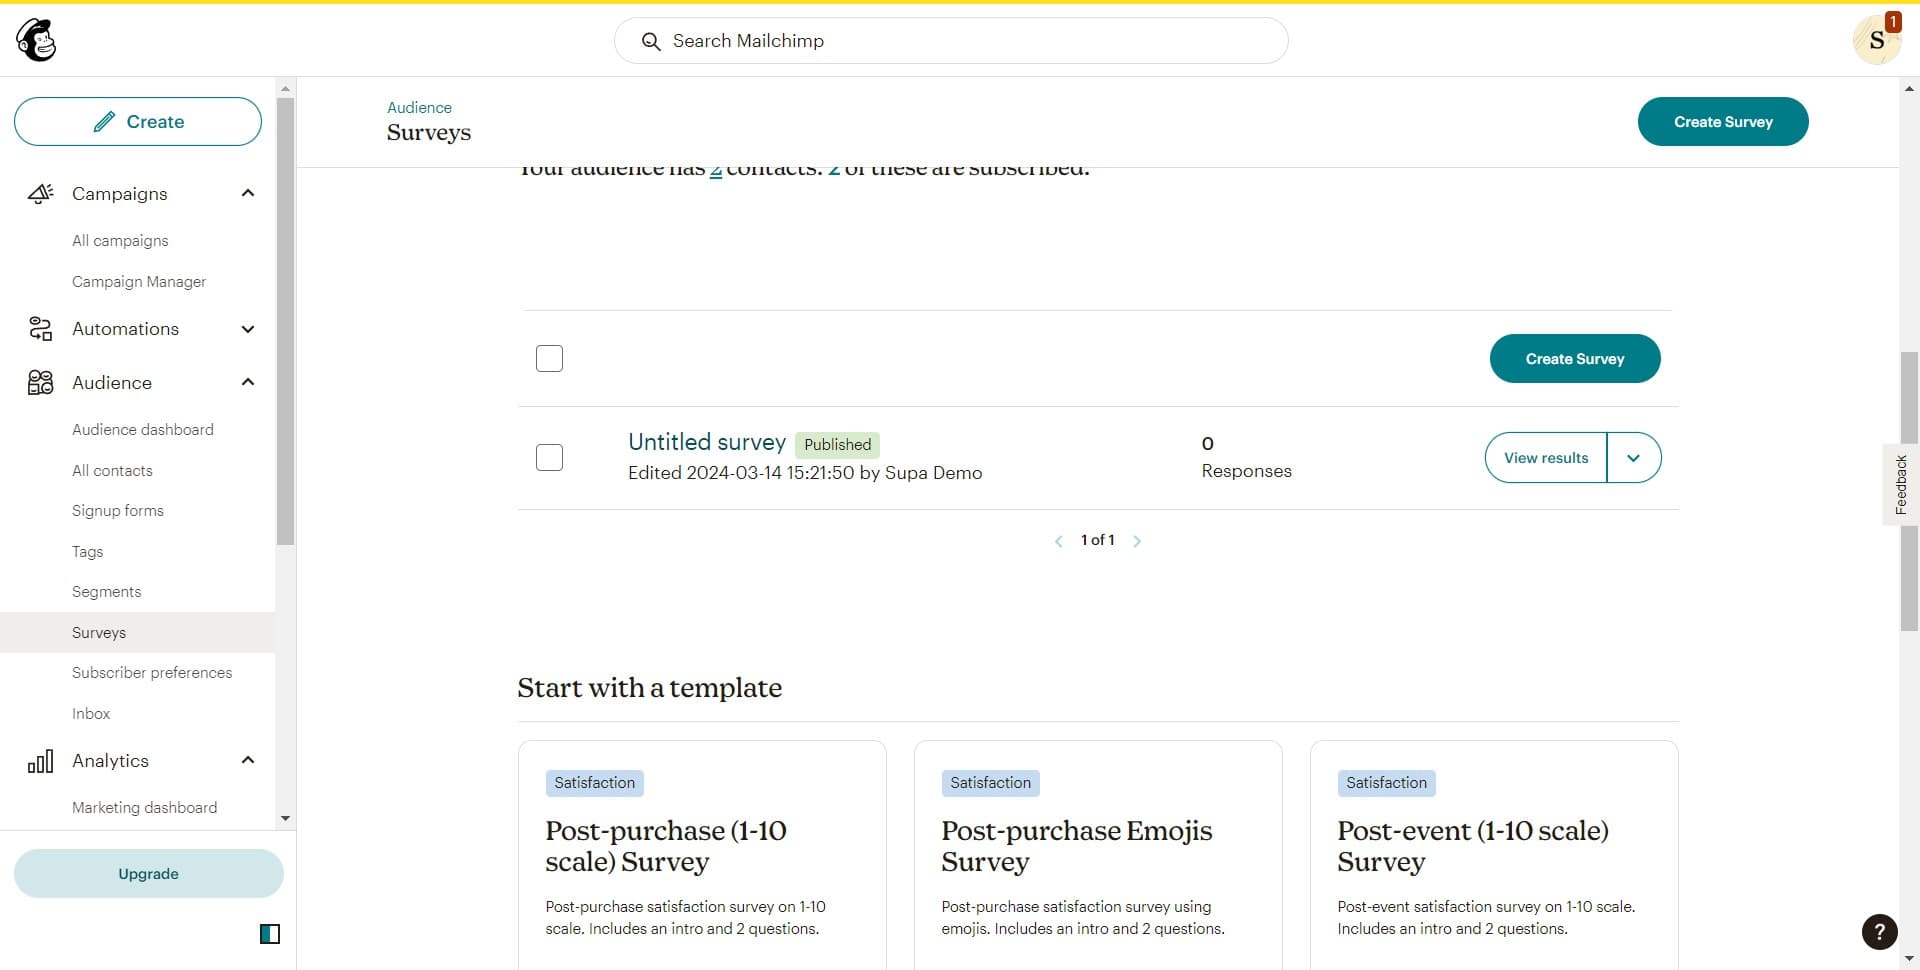Open the View results dropdown arrow
The width and height of the screenshot is (1920, 970).
pyautogui.click(x=1634, y=457)
